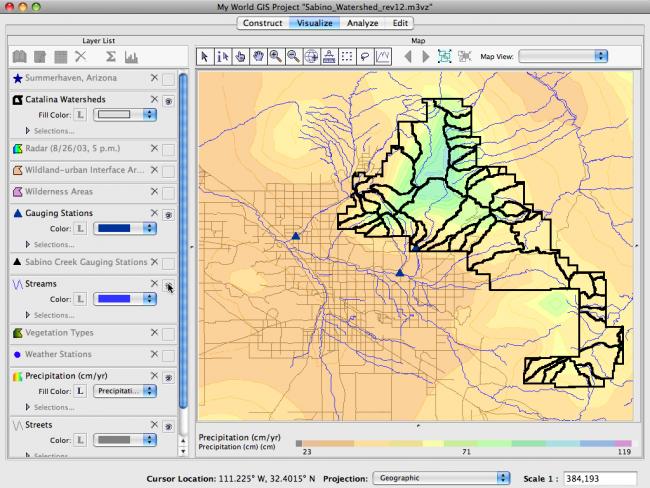
Task: Click the Scale value field
Action: pos(598,478)
